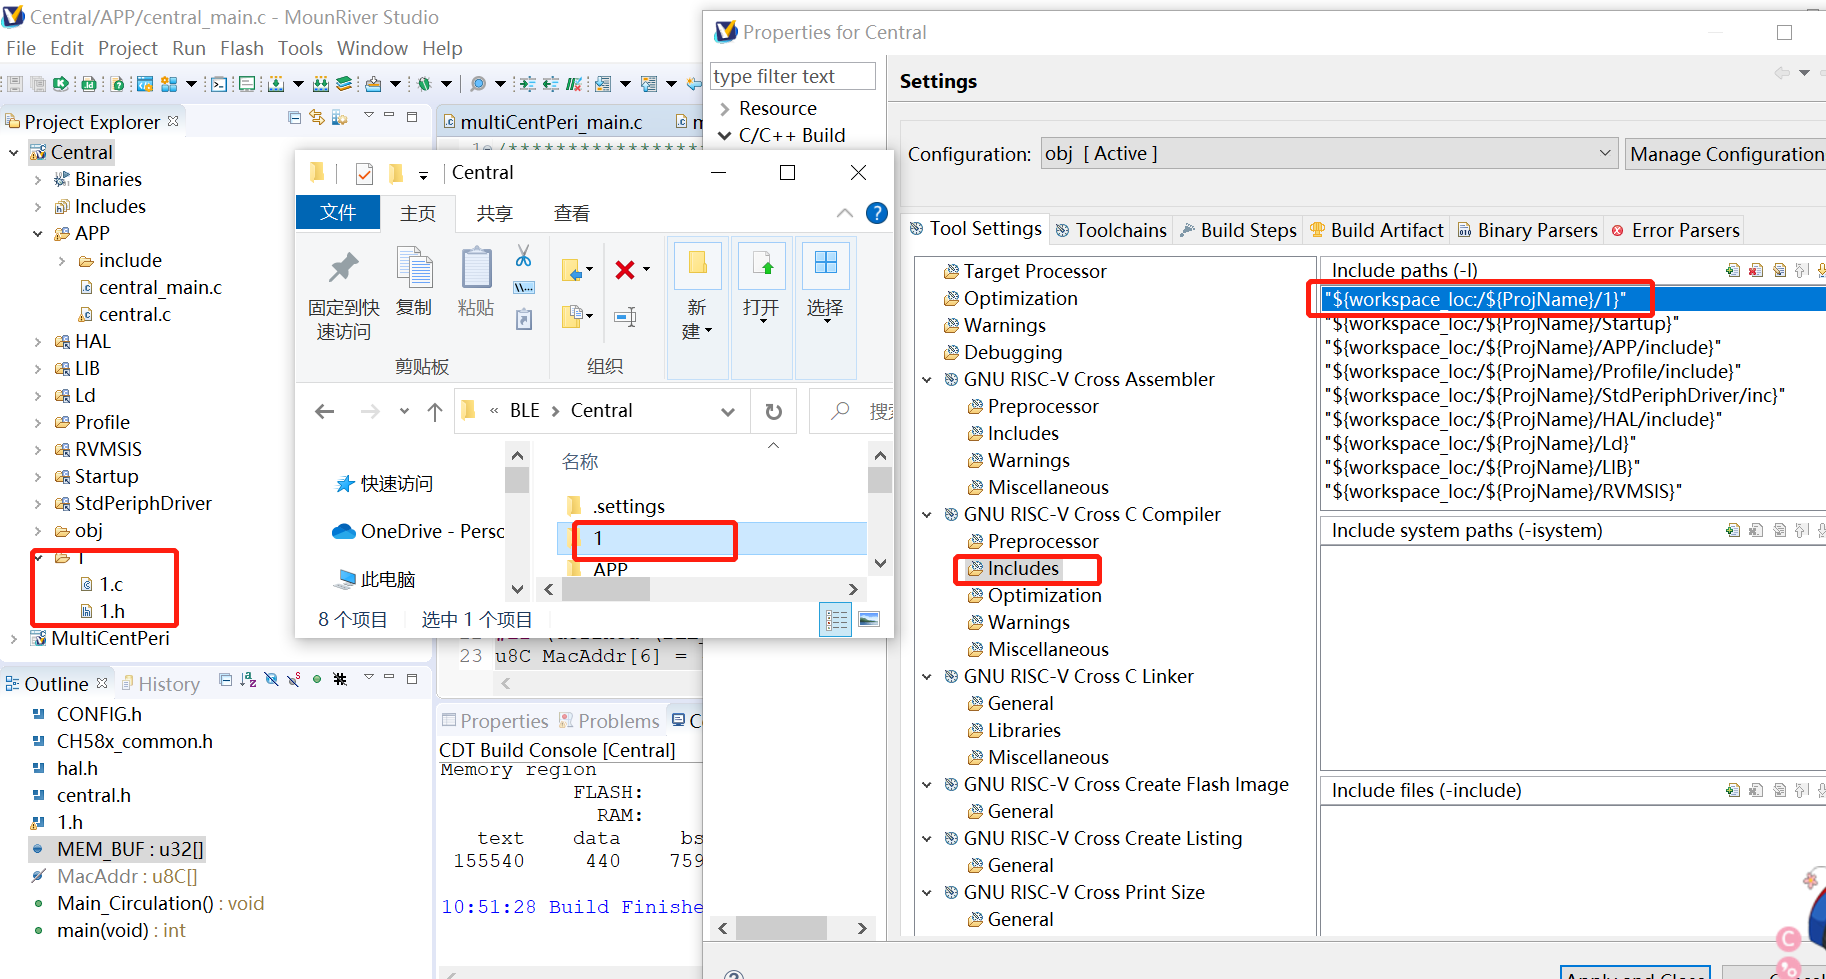1826x979 pixels.
Task: Open the Error Parsers tab
Action: click(1675, 230)
